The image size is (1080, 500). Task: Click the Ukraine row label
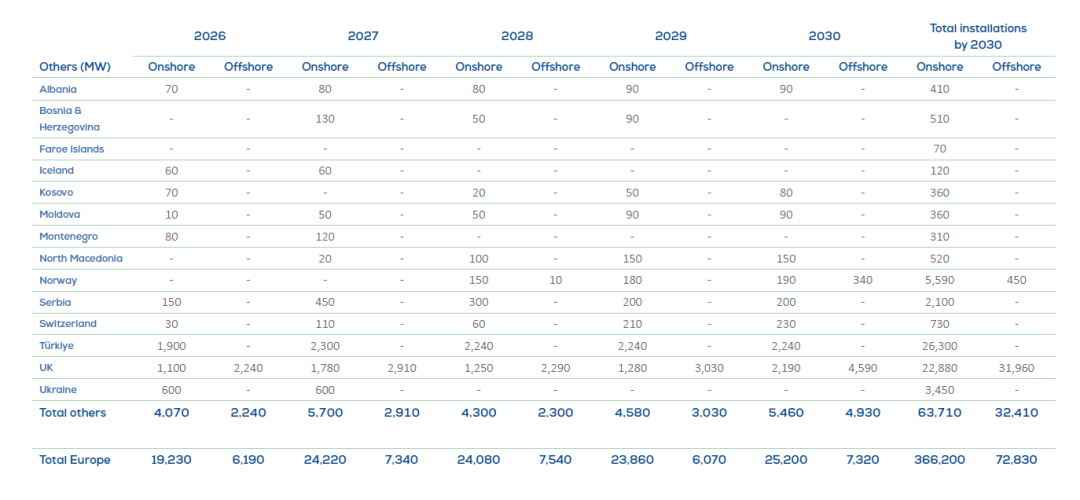coord(59,389)
